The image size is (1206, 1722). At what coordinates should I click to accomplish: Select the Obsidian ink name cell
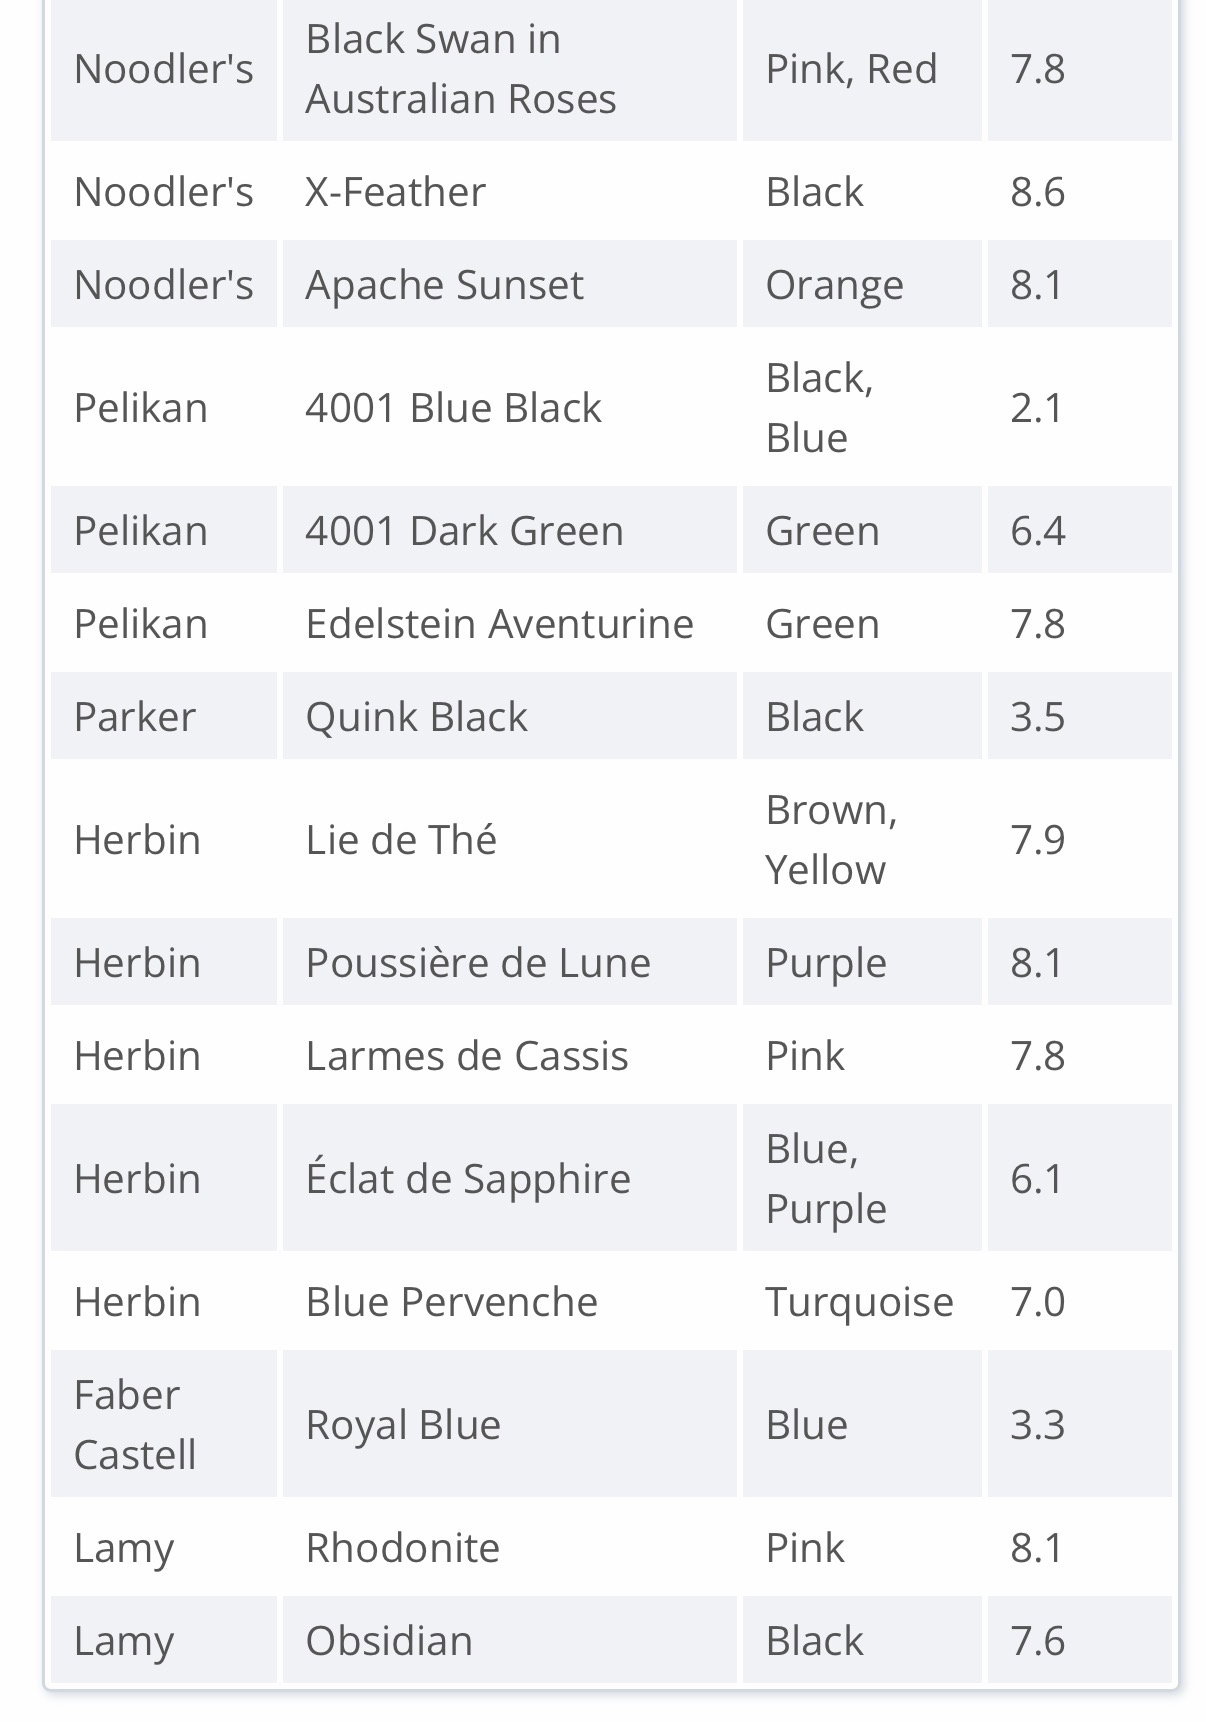pos(509,1640)
